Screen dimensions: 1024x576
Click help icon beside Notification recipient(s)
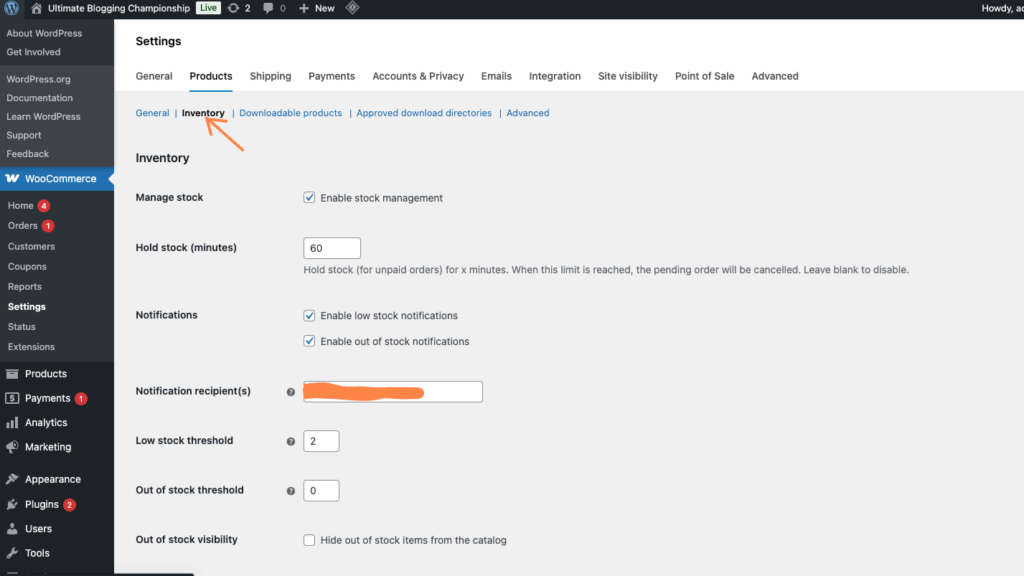291,392
